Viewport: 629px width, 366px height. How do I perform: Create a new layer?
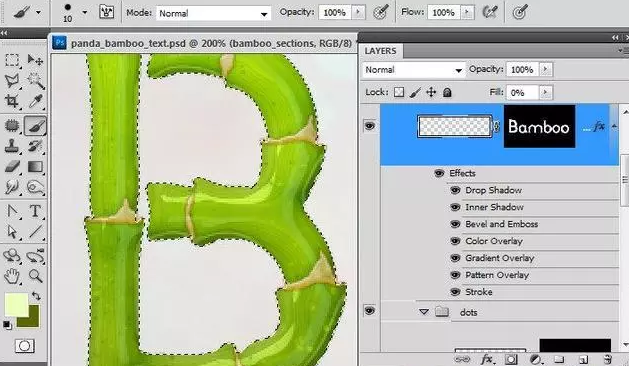click(583, 359)
